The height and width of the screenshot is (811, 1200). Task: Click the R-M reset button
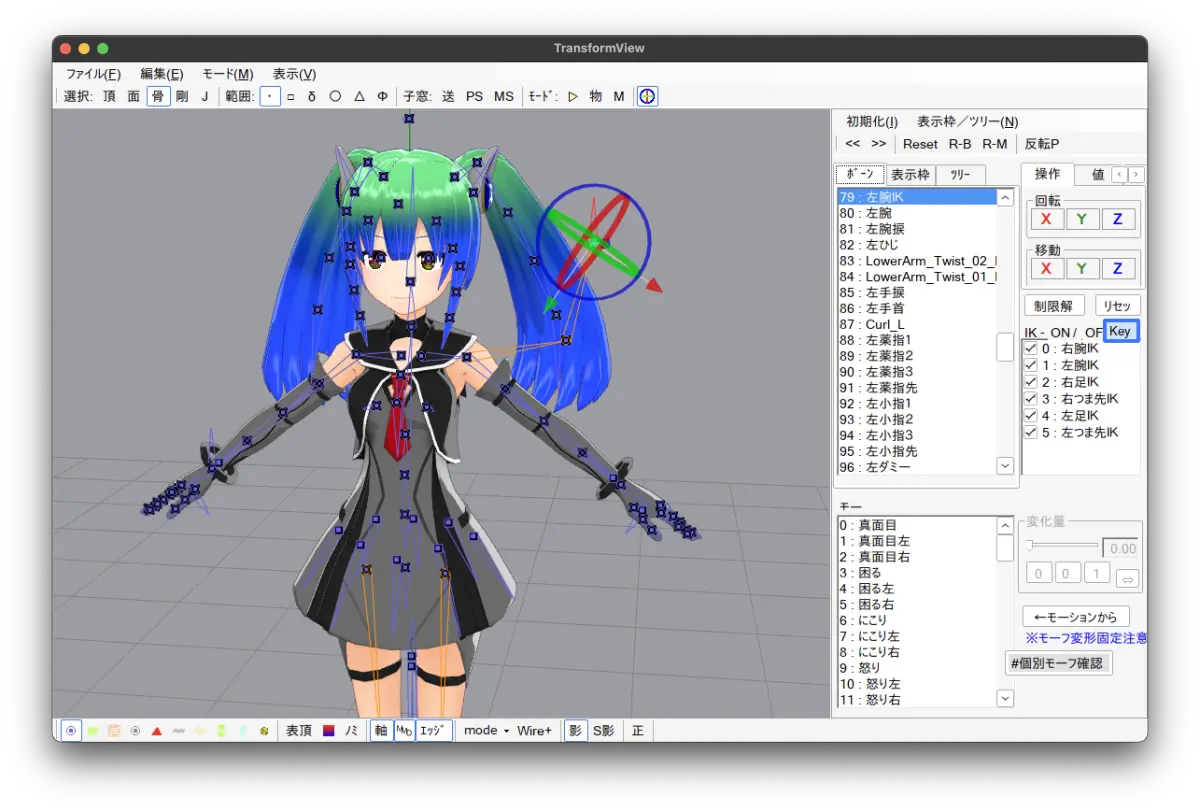(x=994, y=144)
